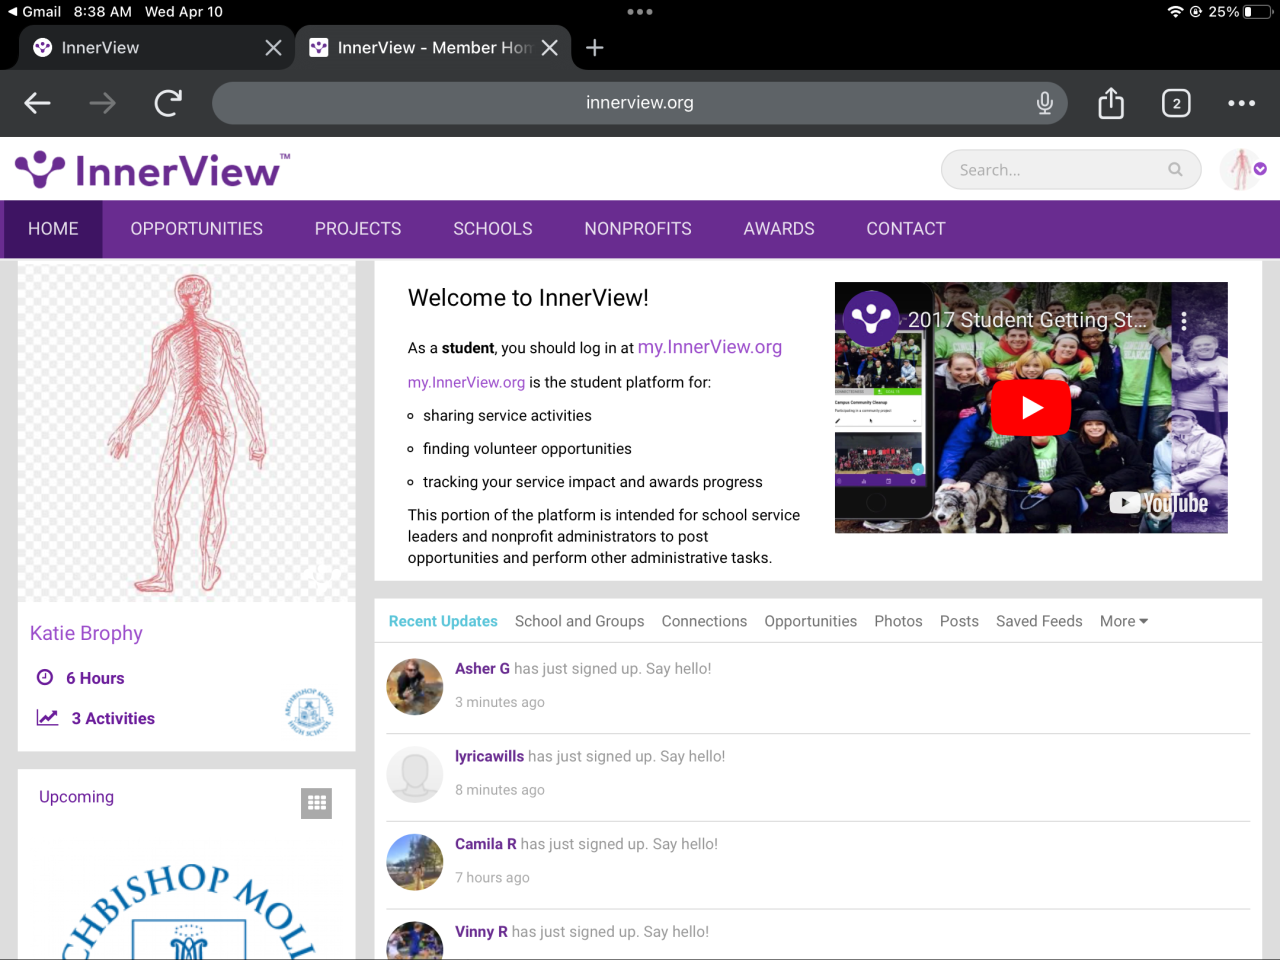Open Katie Brophy profile name link

point(86,633)
